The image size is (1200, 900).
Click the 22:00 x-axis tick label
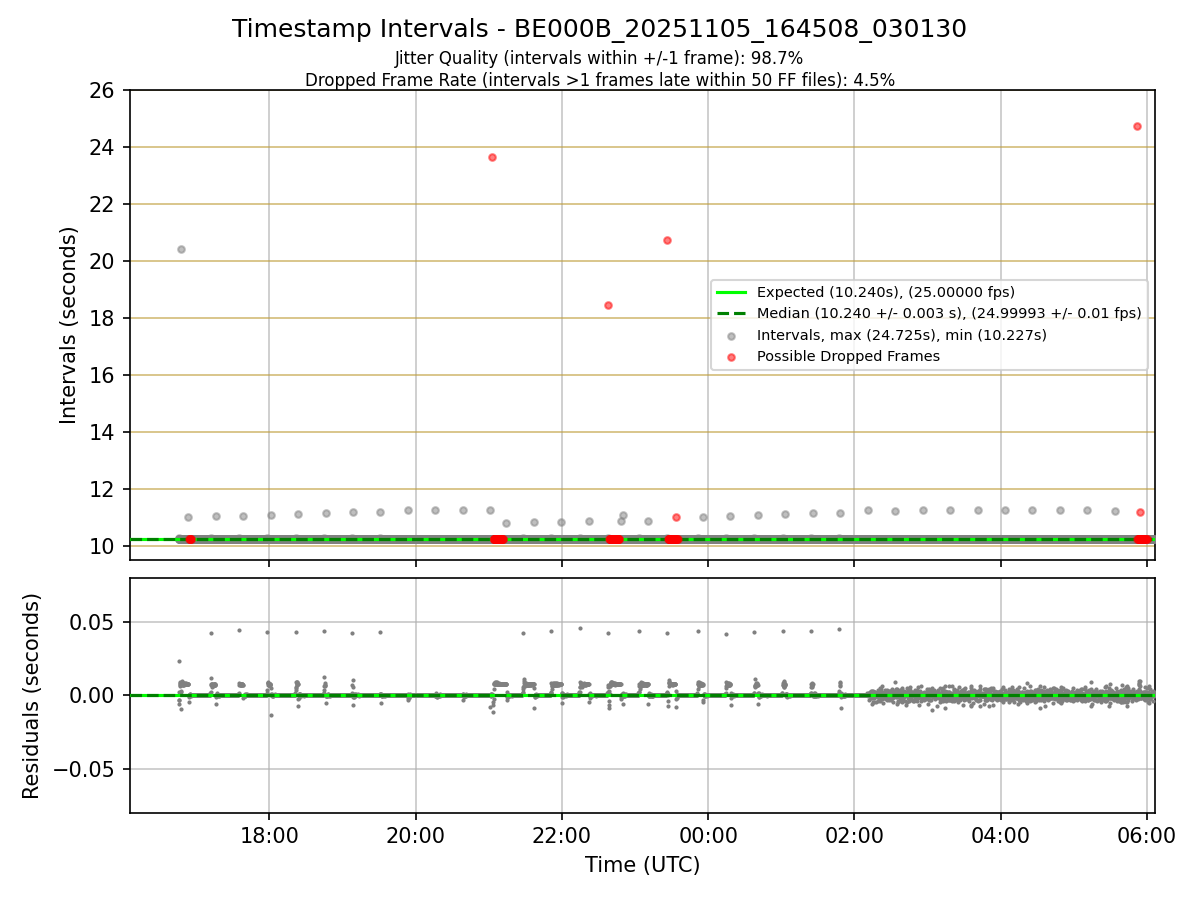coord(561,836)
